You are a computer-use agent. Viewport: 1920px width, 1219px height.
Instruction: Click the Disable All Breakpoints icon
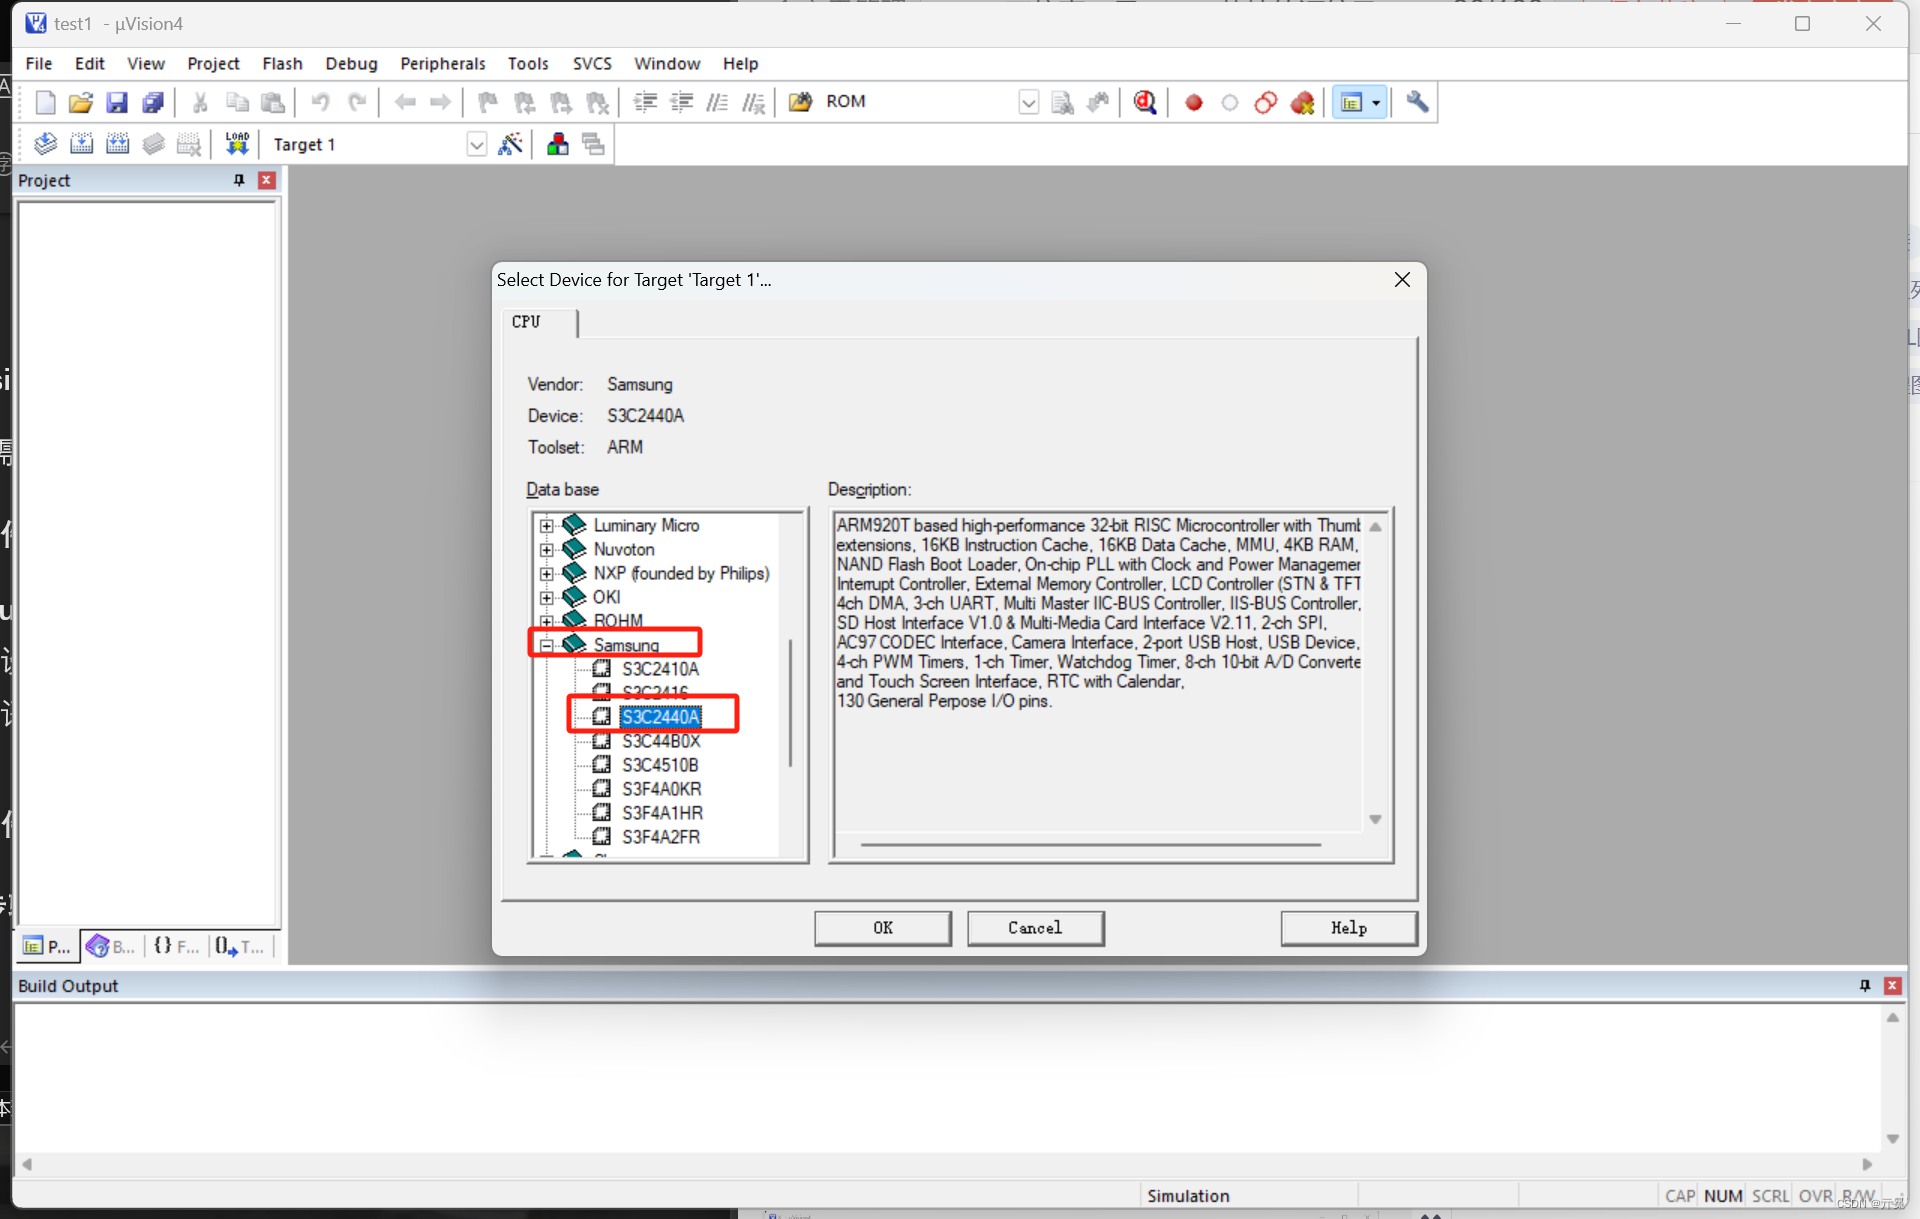click(x=1265, y=102)
